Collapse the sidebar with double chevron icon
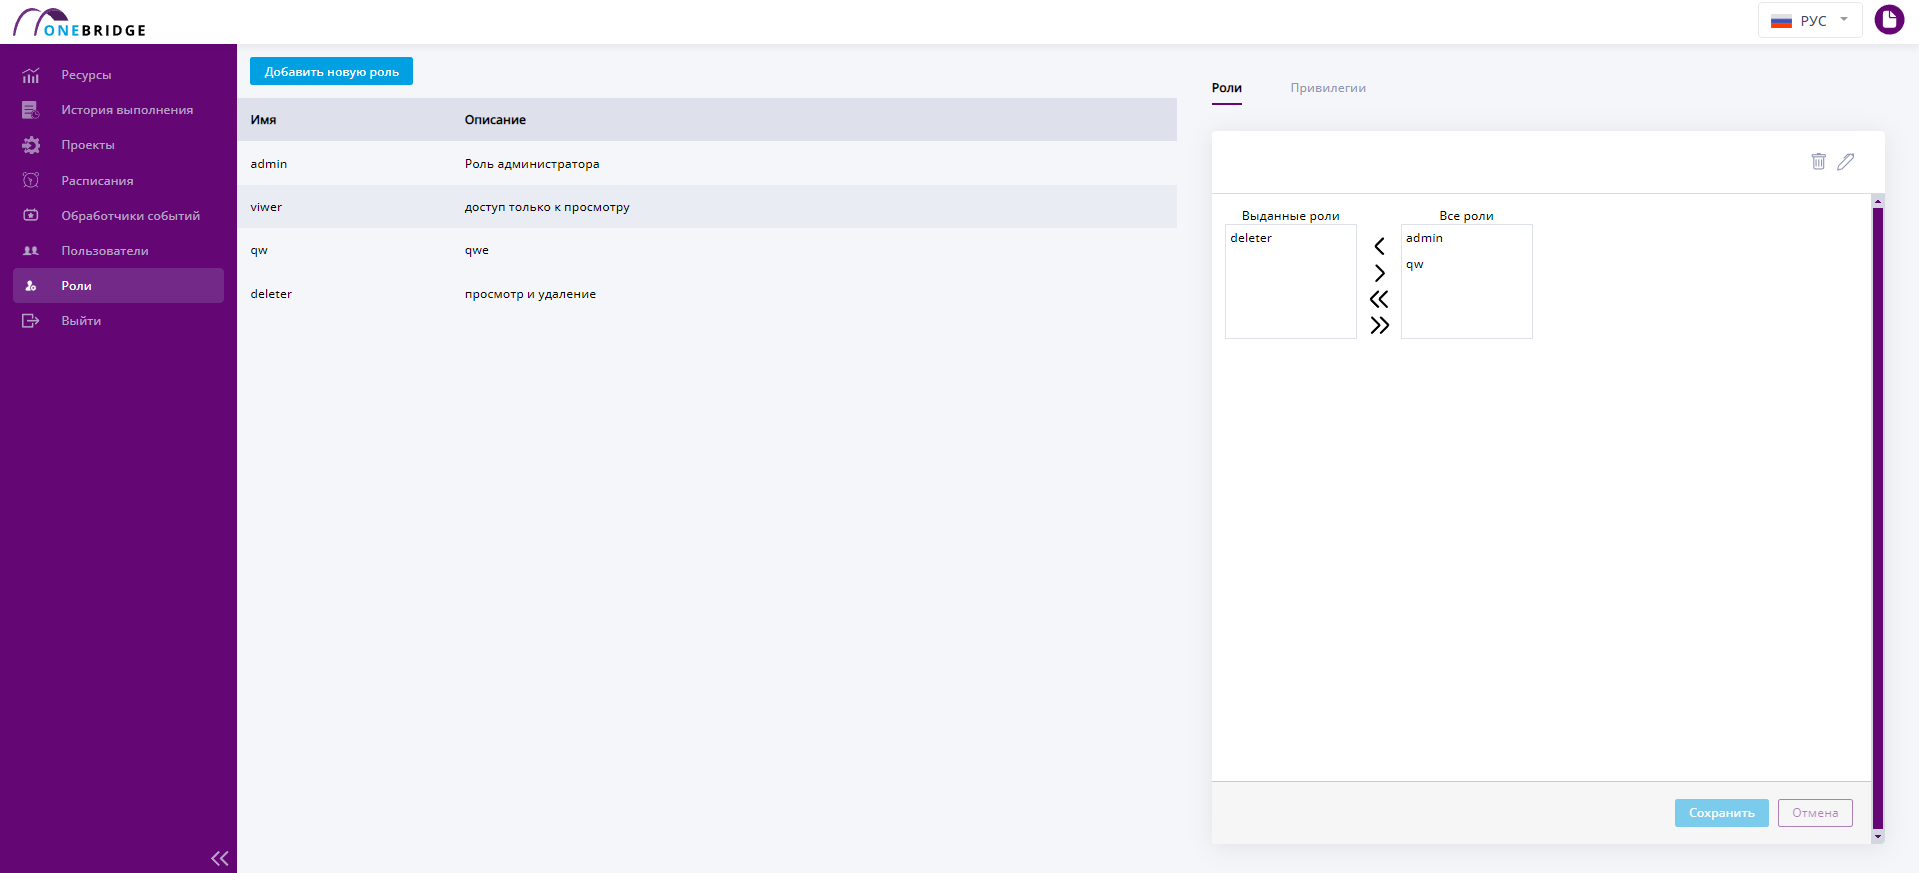 [220, 858]
